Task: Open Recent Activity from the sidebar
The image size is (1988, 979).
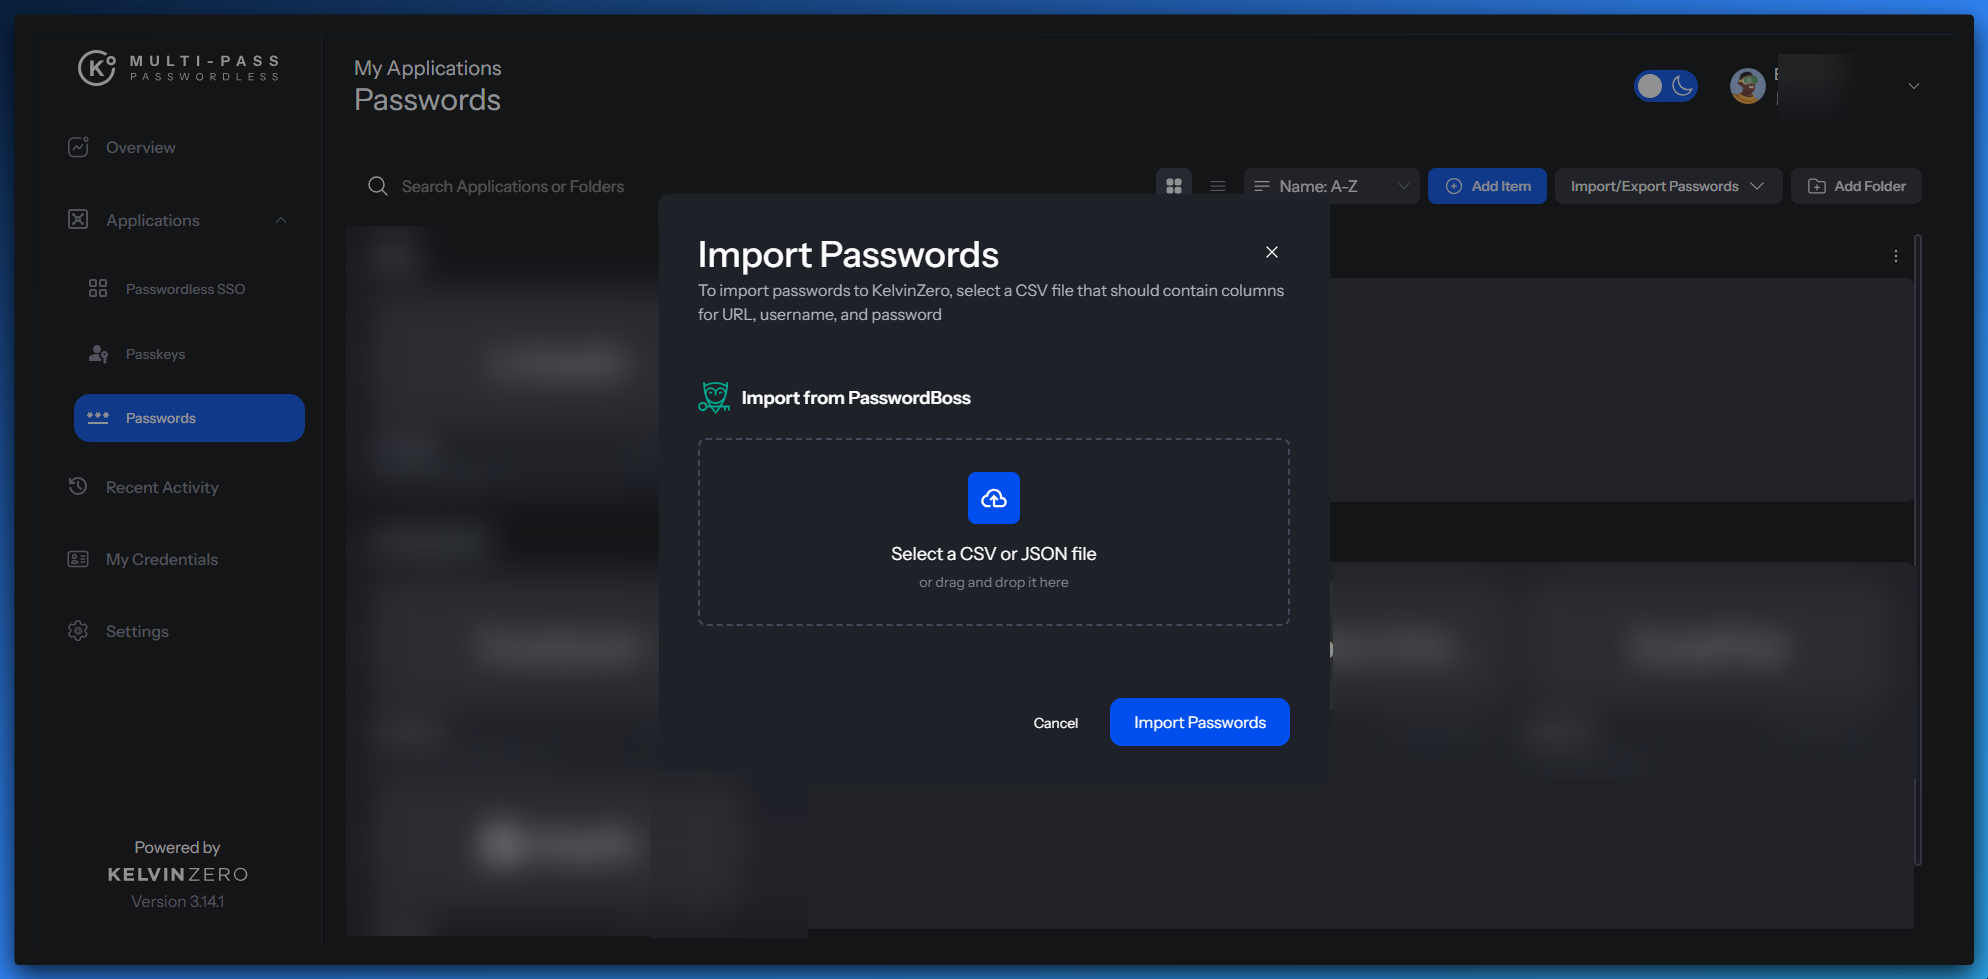Action: pyautogui.click(x=162, y=487)
